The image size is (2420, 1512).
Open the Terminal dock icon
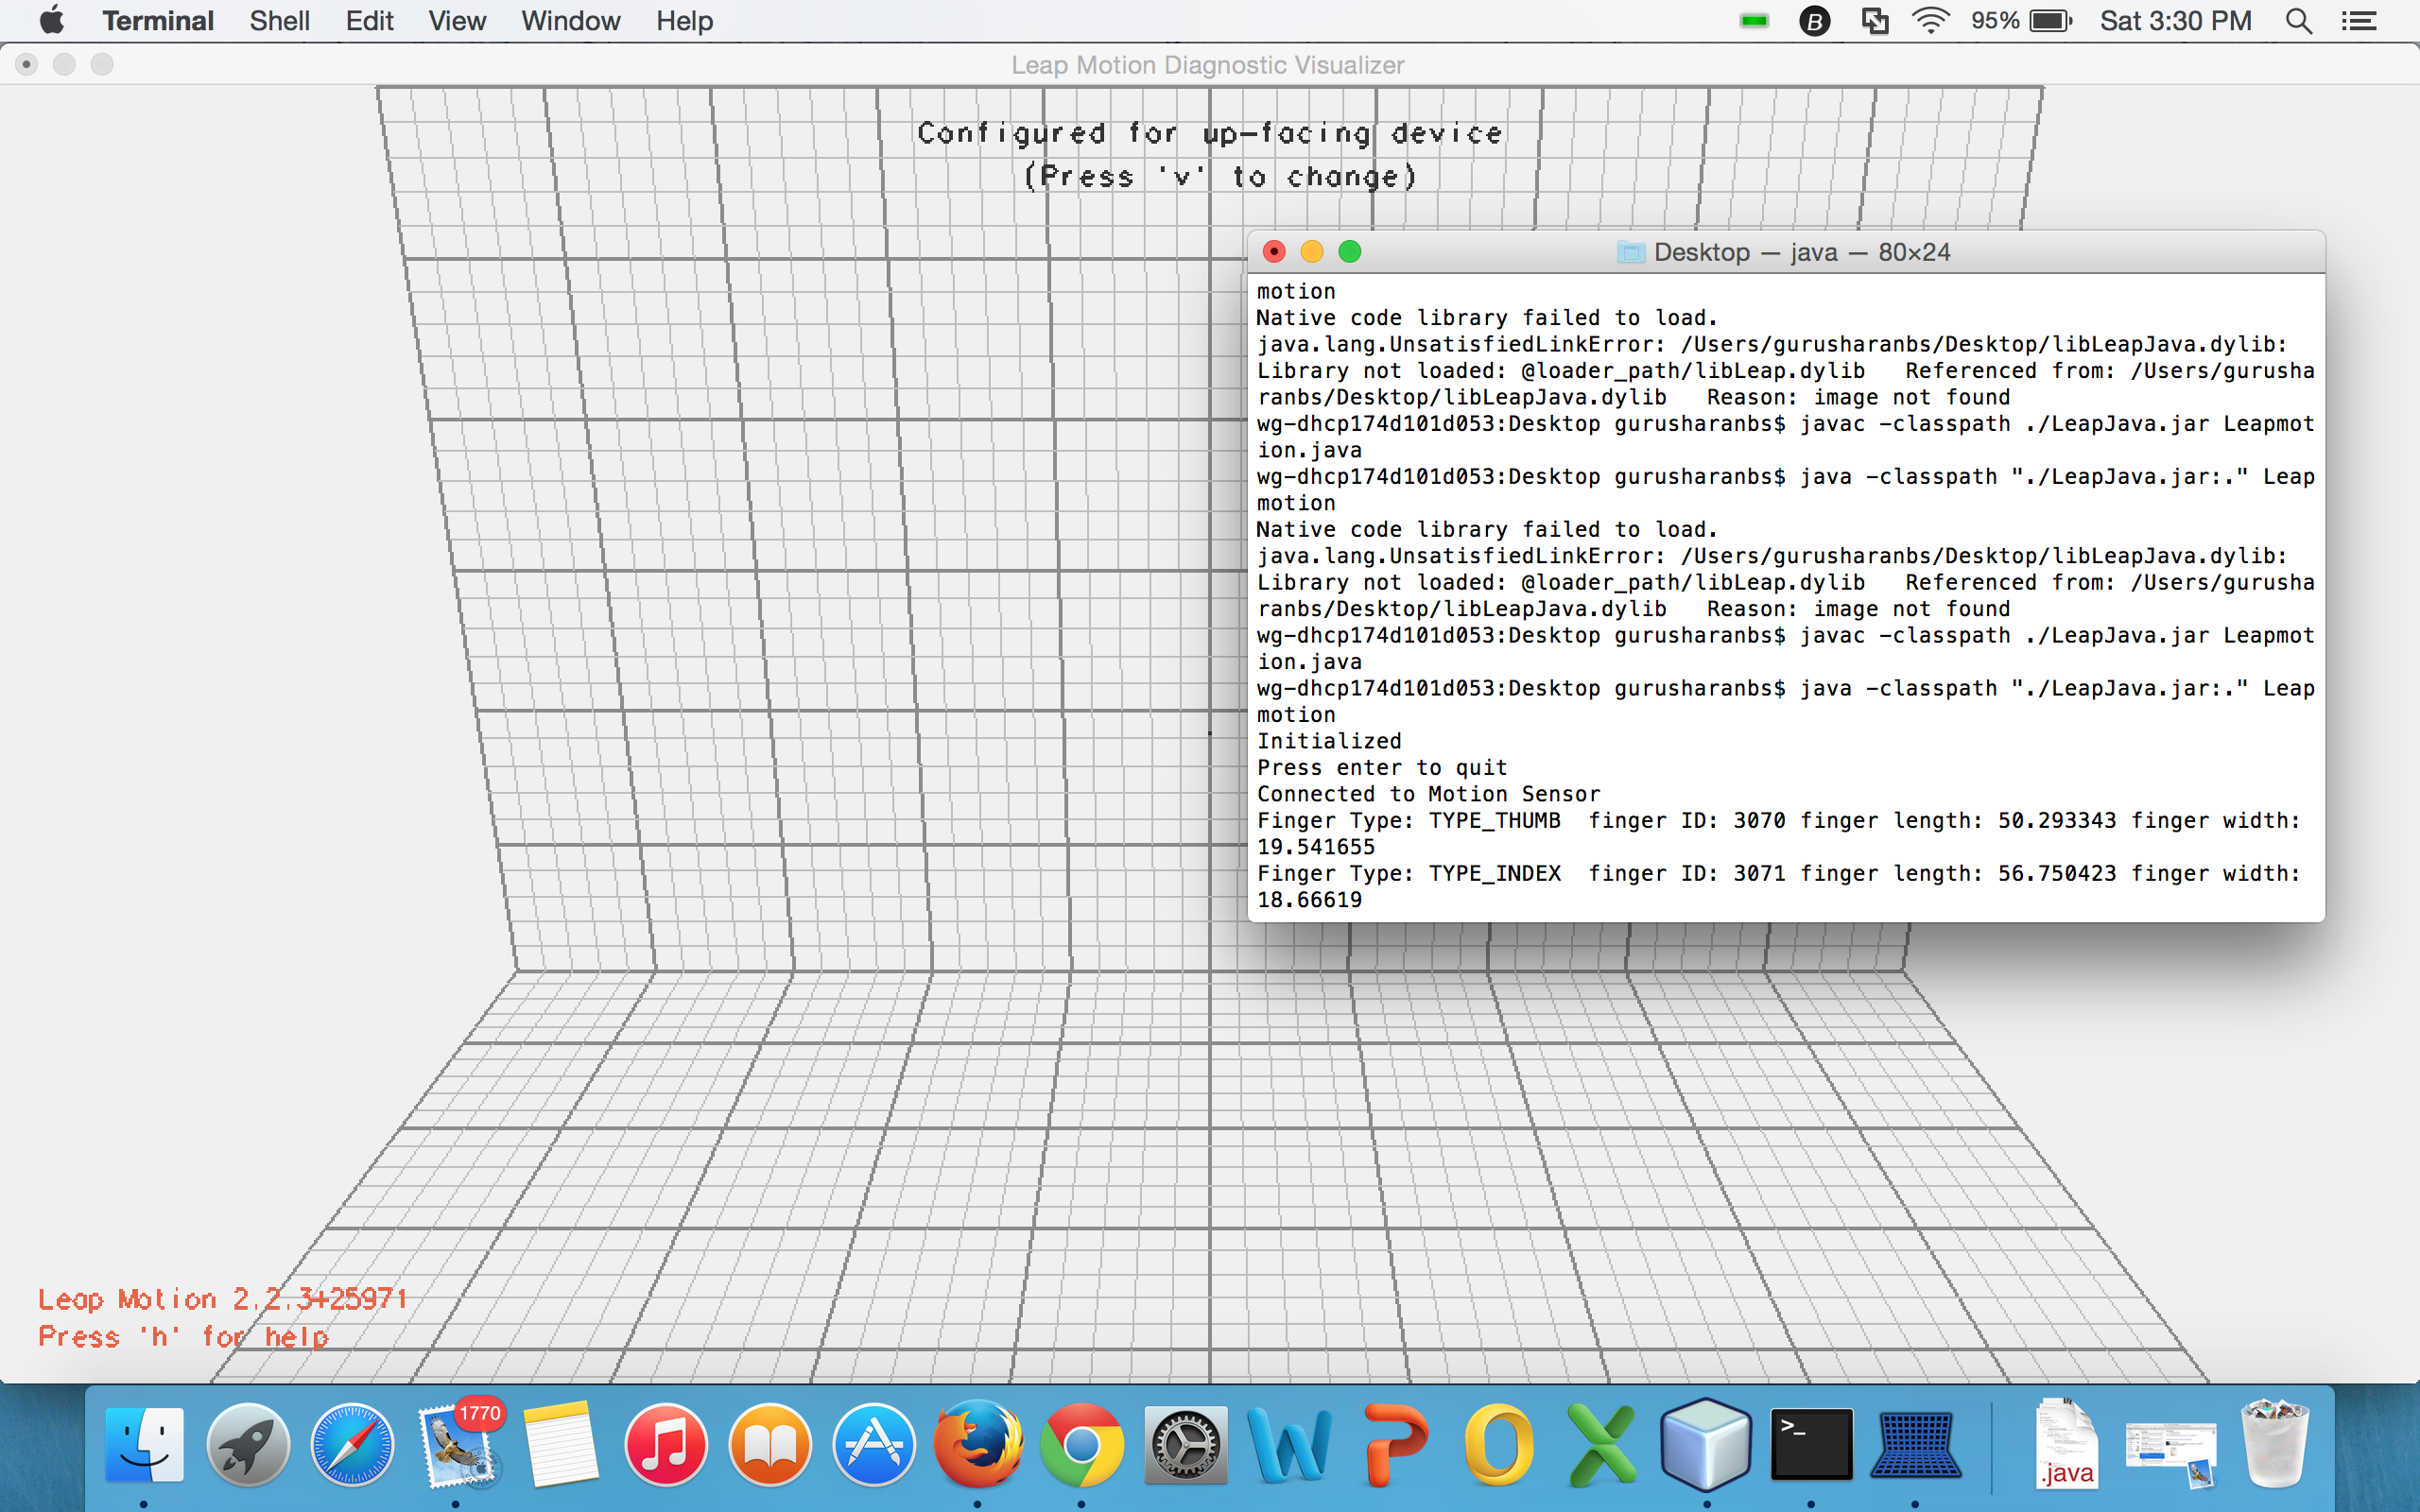click(x=1811, y=1445)
